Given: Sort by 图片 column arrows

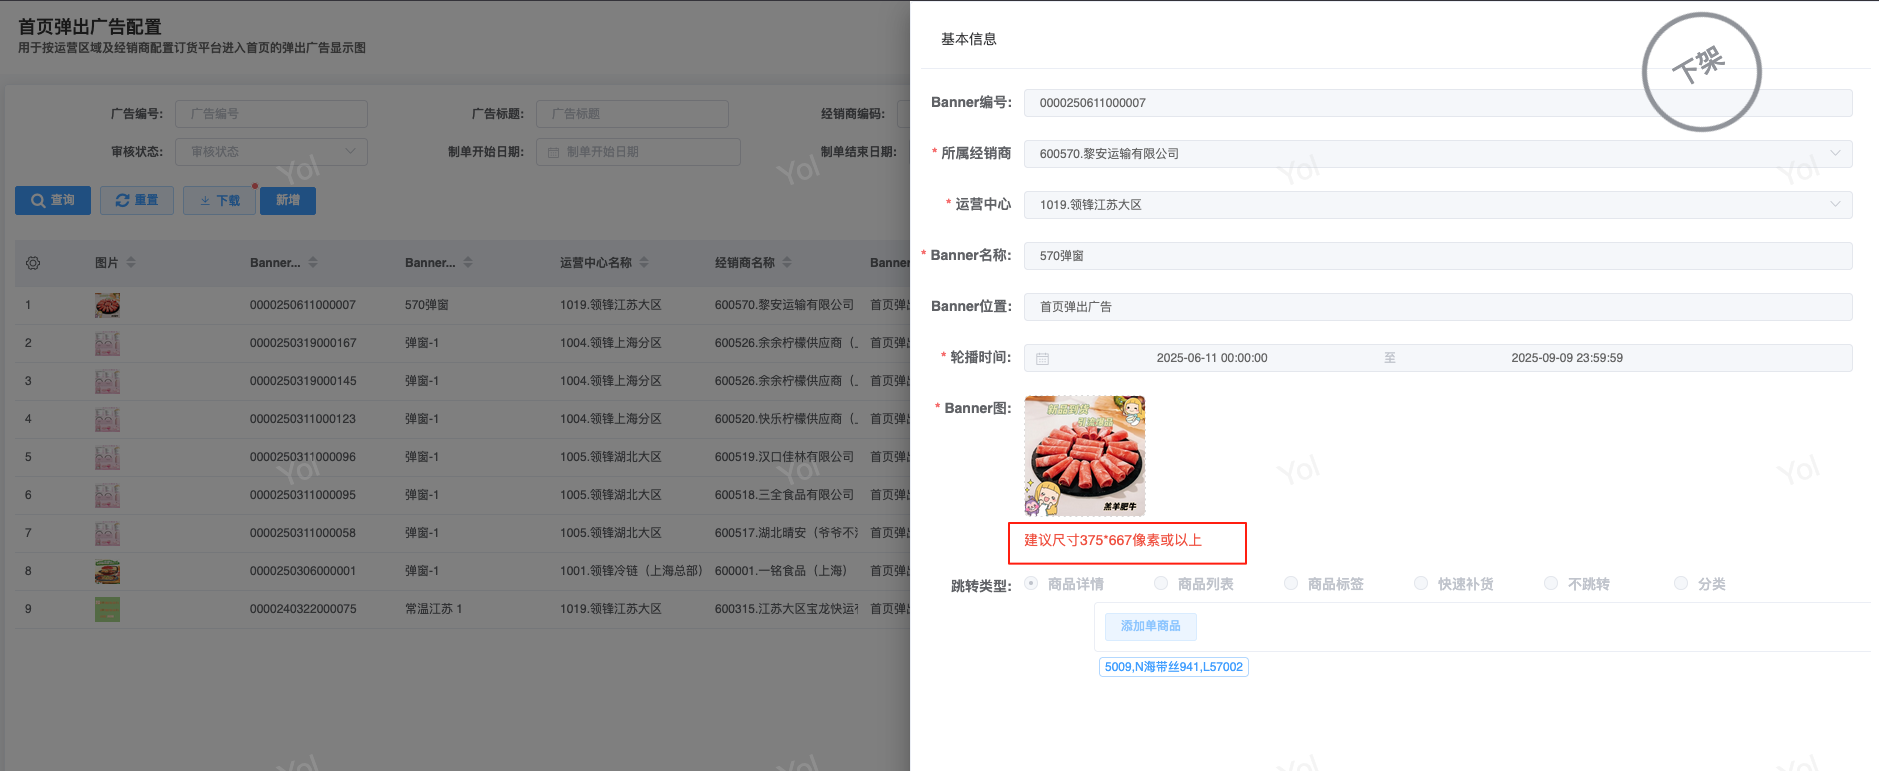Looking at the screenshot, I should (131, 263).
